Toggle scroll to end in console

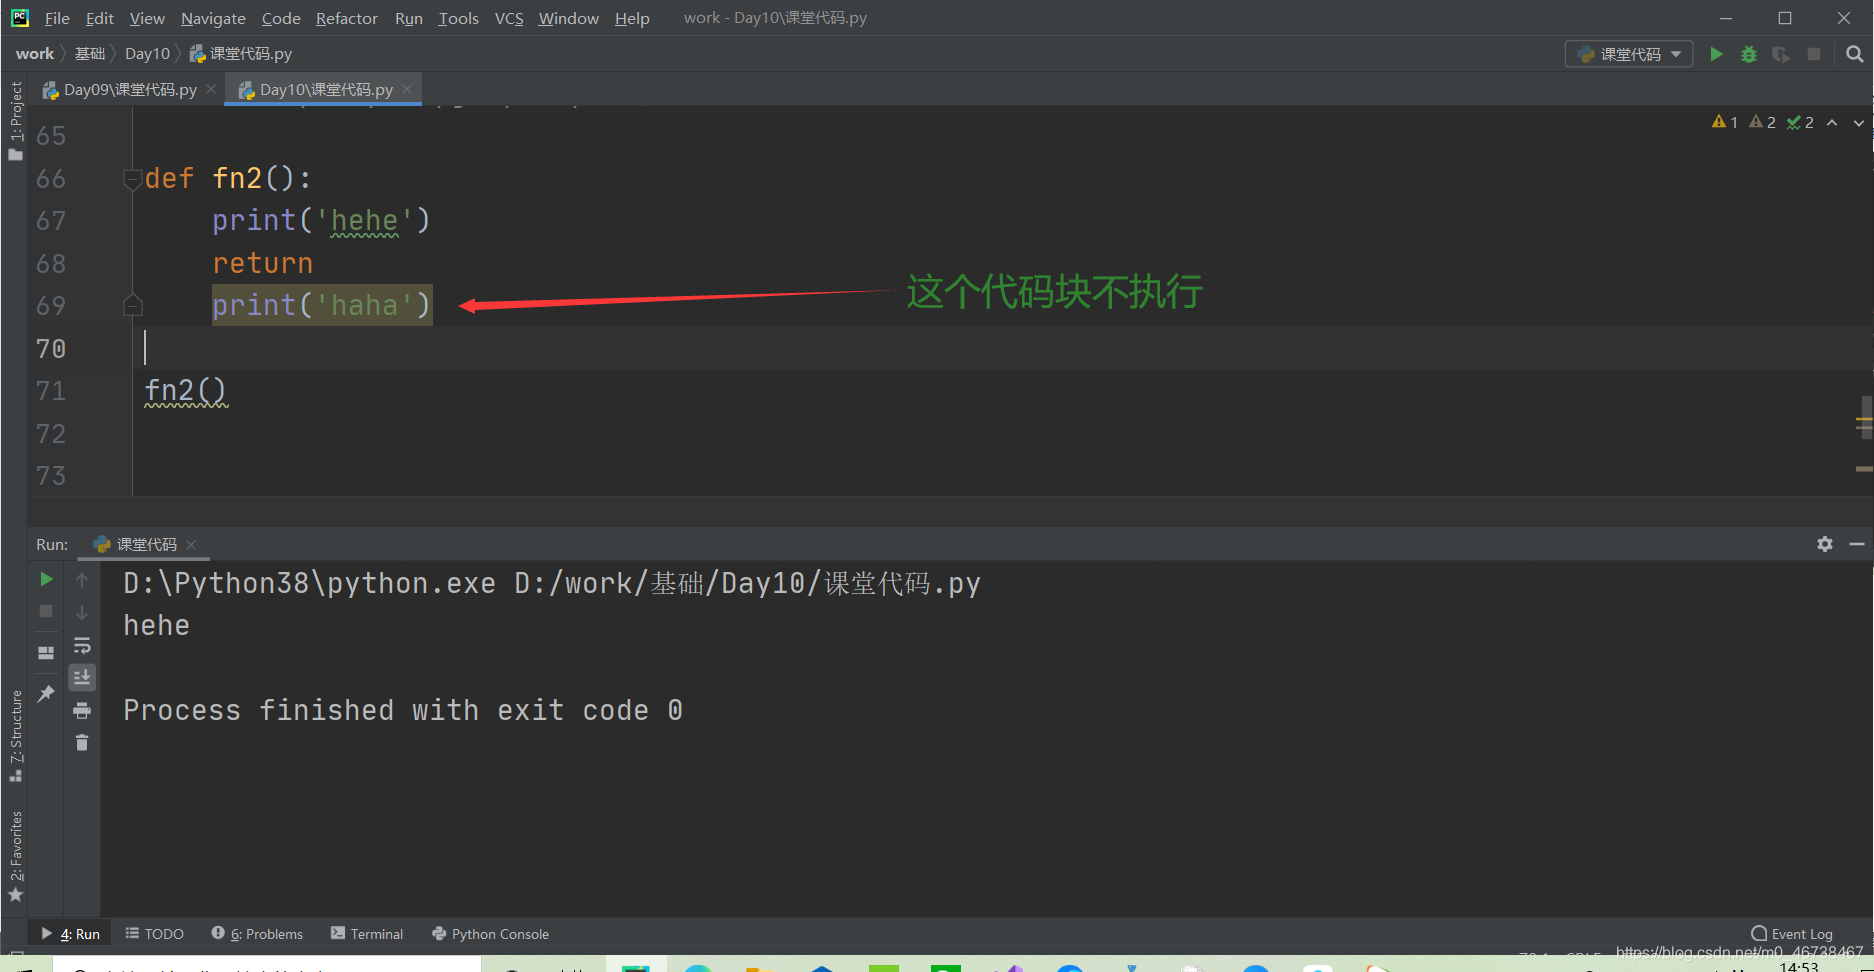tap(82, 677)
